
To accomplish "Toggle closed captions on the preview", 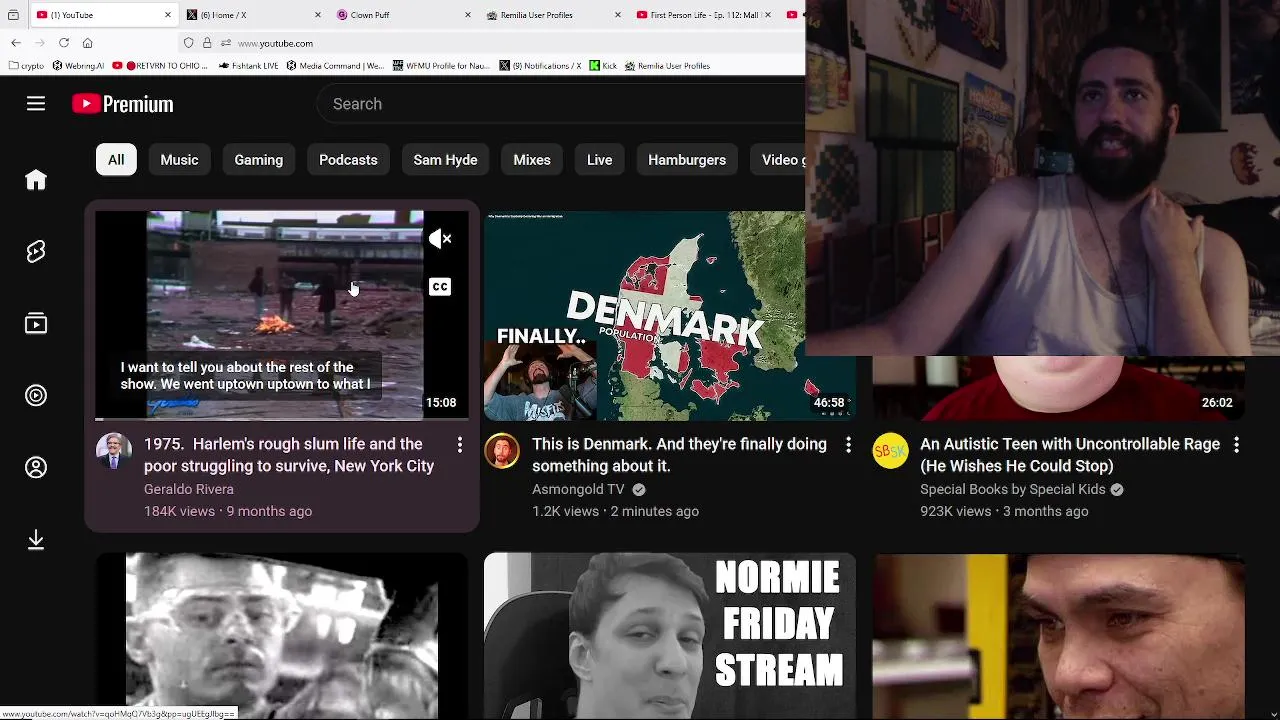I will click(x=440, y=287).
